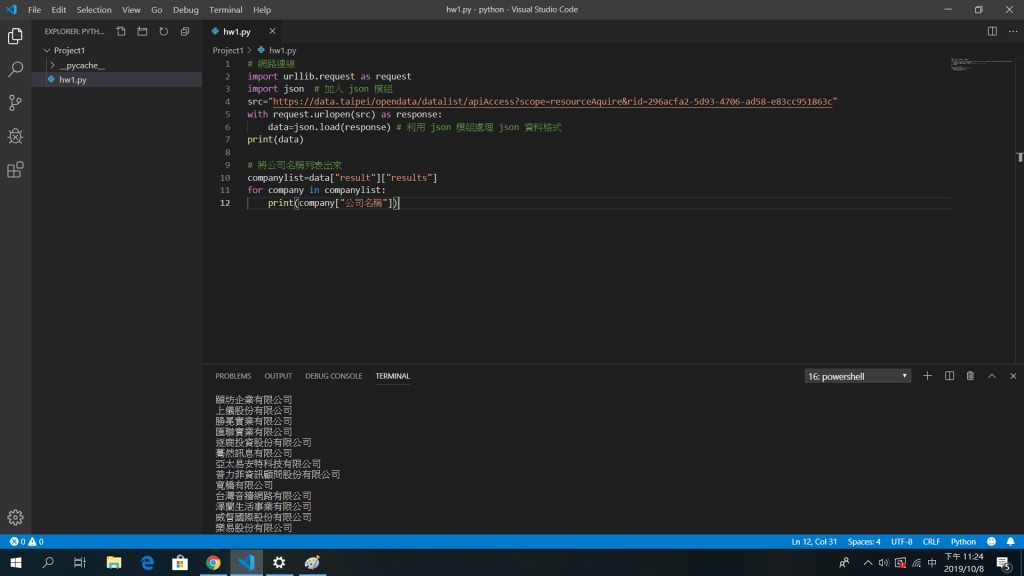Screen dimensions: 1024x576
Task: Click hw1.py in the breadcrumb
Action: [x=282, y=50]
